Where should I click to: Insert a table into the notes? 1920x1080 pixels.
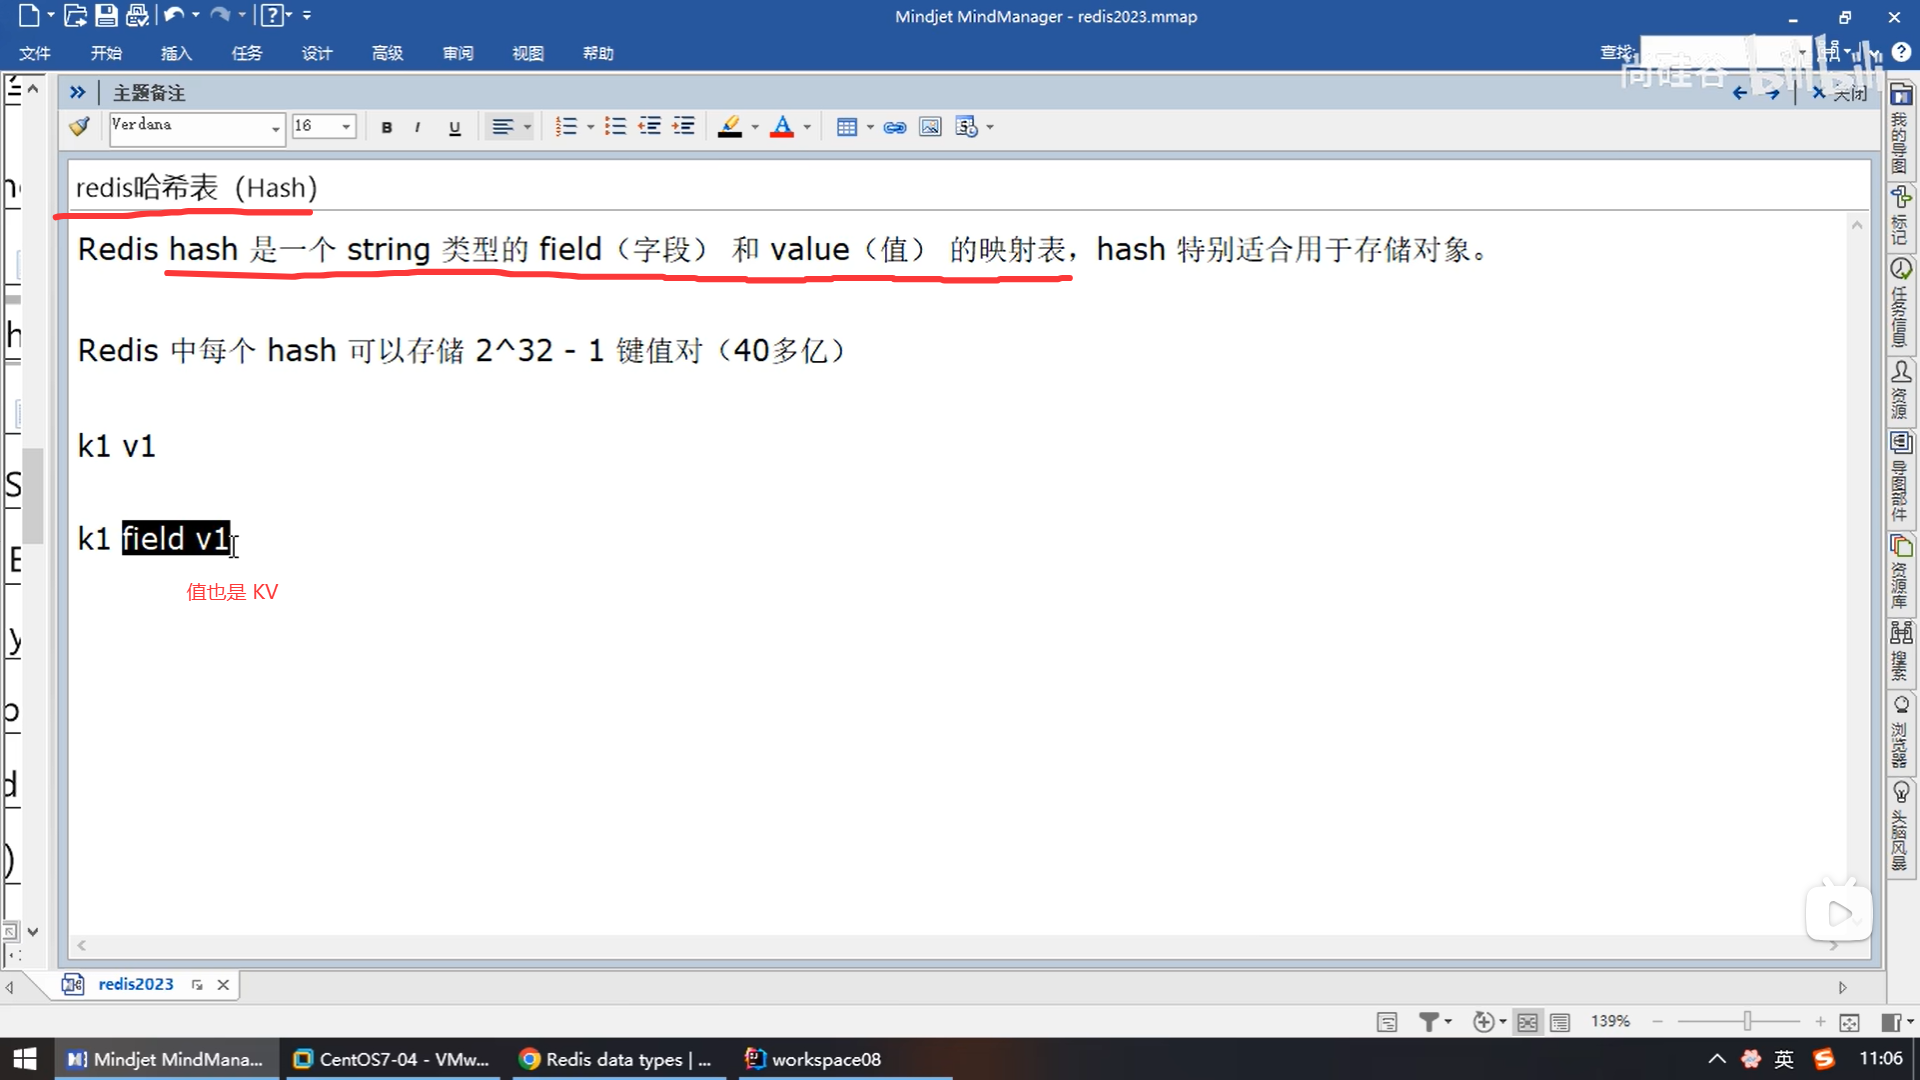pos(847,127)
